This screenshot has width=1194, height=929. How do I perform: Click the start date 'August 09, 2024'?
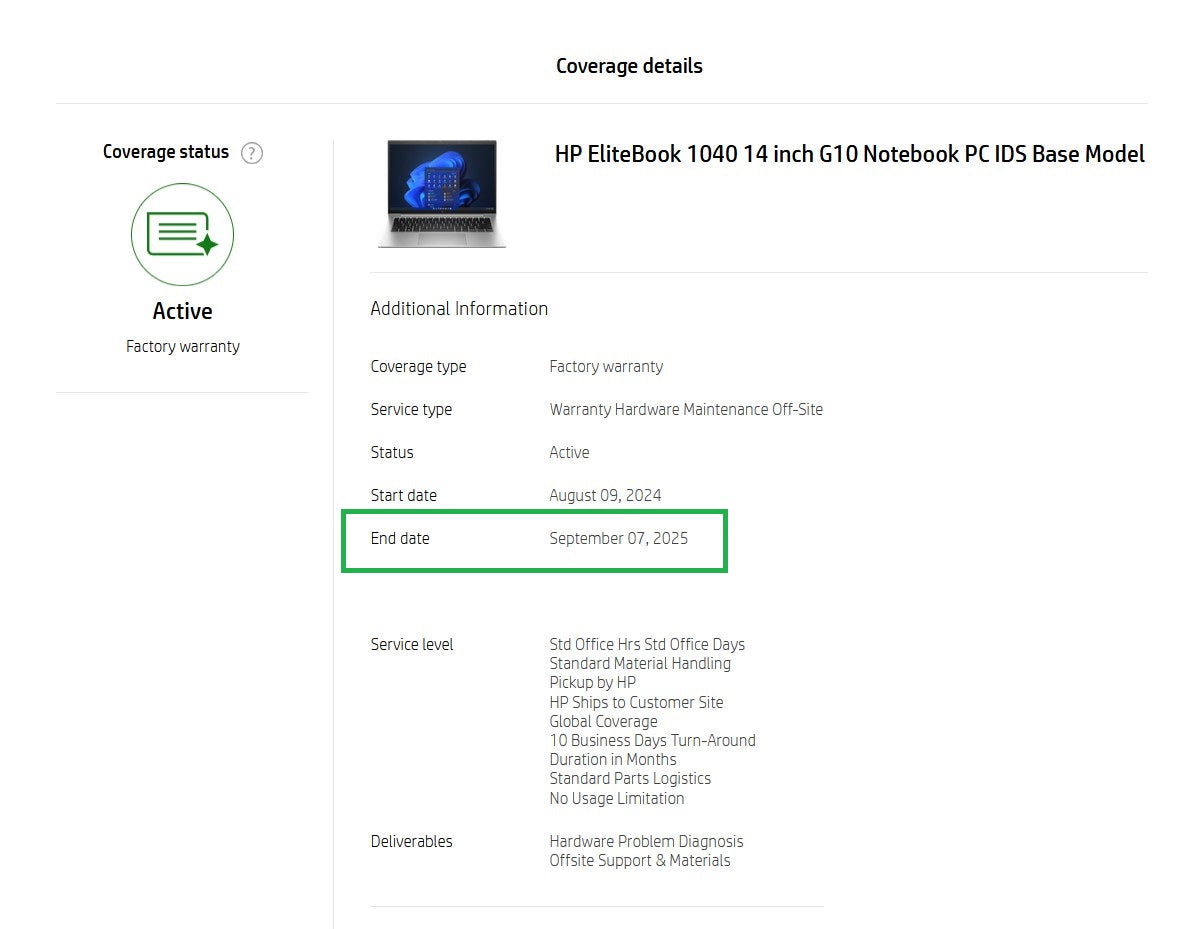coord(605,496)
